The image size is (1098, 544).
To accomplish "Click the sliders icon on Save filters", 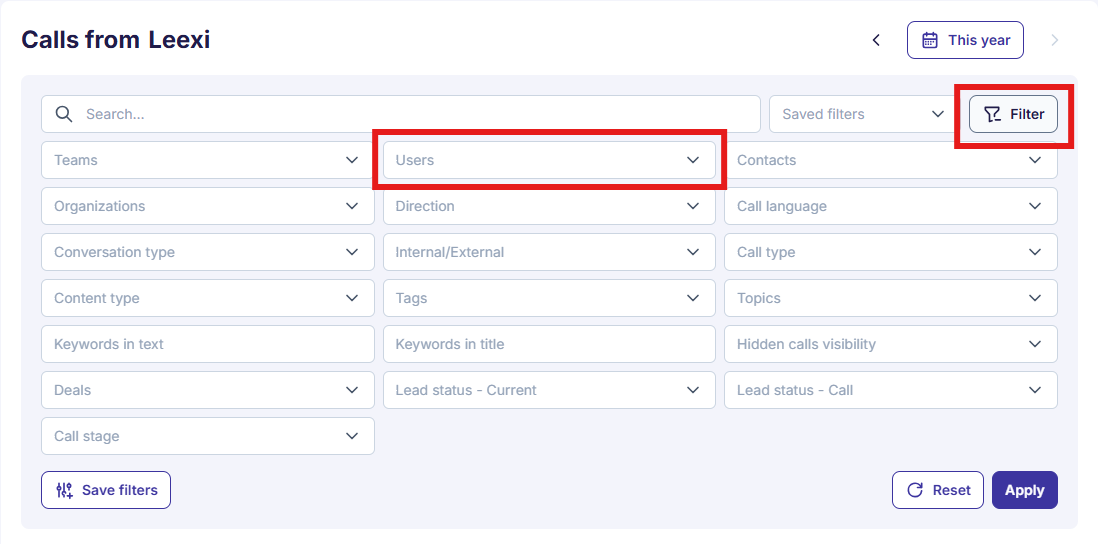I will tap(64, 490).
